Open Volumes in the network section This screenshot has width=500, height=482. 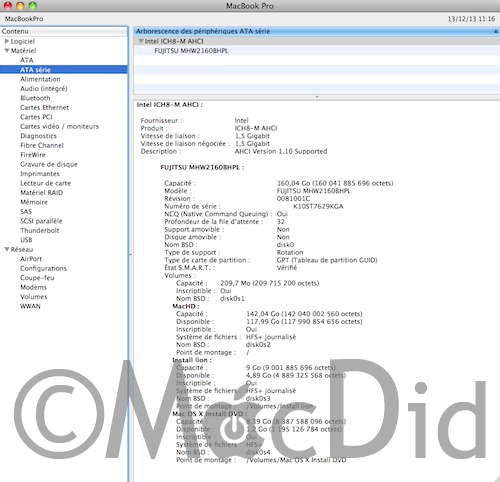click(x=34, y=297)
